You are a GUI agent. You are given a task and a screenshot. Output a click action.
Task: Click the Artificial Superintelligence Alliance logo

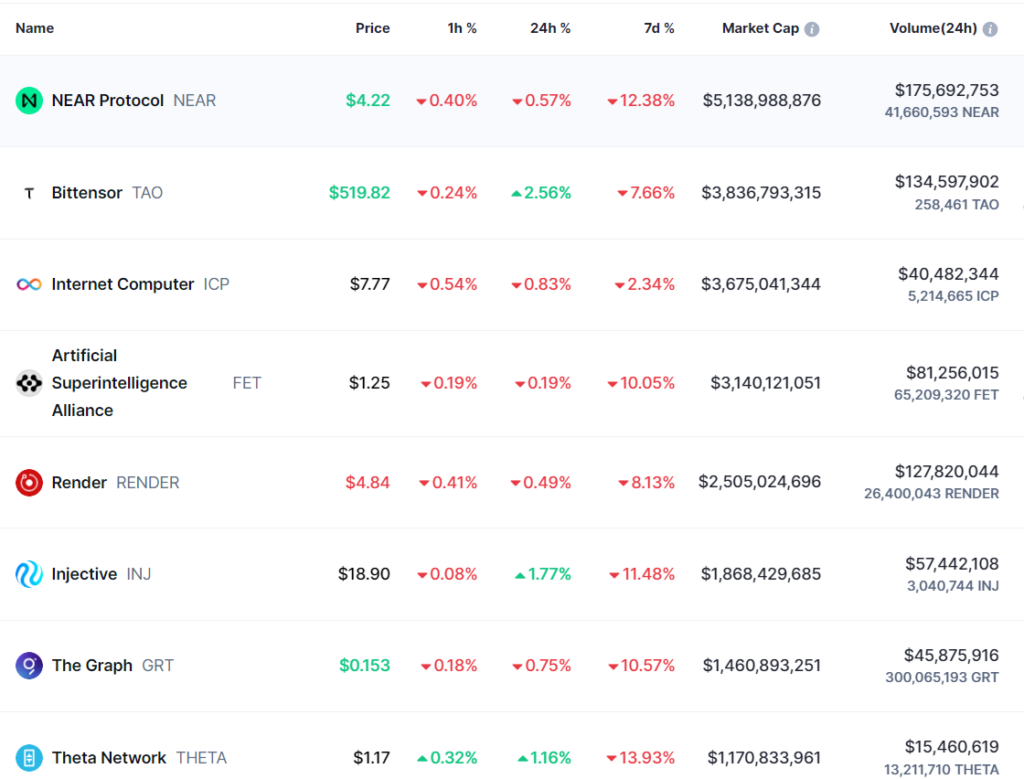point(29,383)
